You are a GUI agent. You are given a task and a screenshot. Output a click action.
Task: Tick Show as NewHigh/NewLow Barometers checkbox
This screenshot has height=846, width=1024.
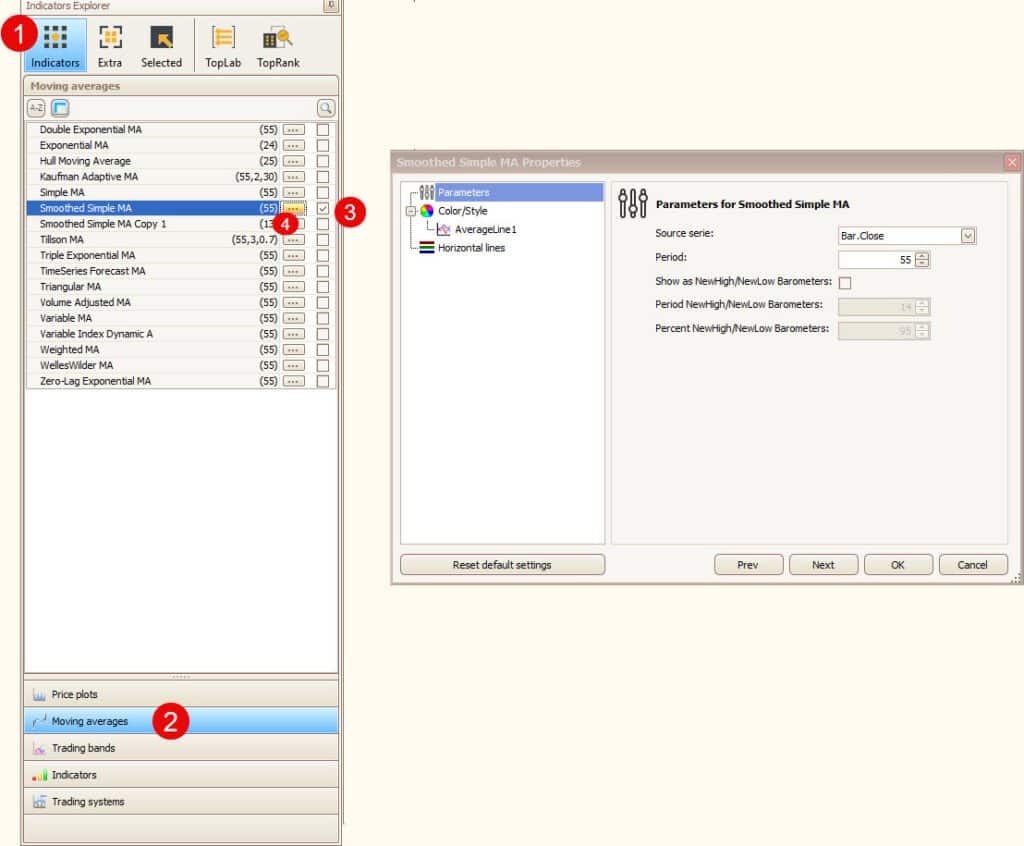pyautogui.click(x=845, y=283)
